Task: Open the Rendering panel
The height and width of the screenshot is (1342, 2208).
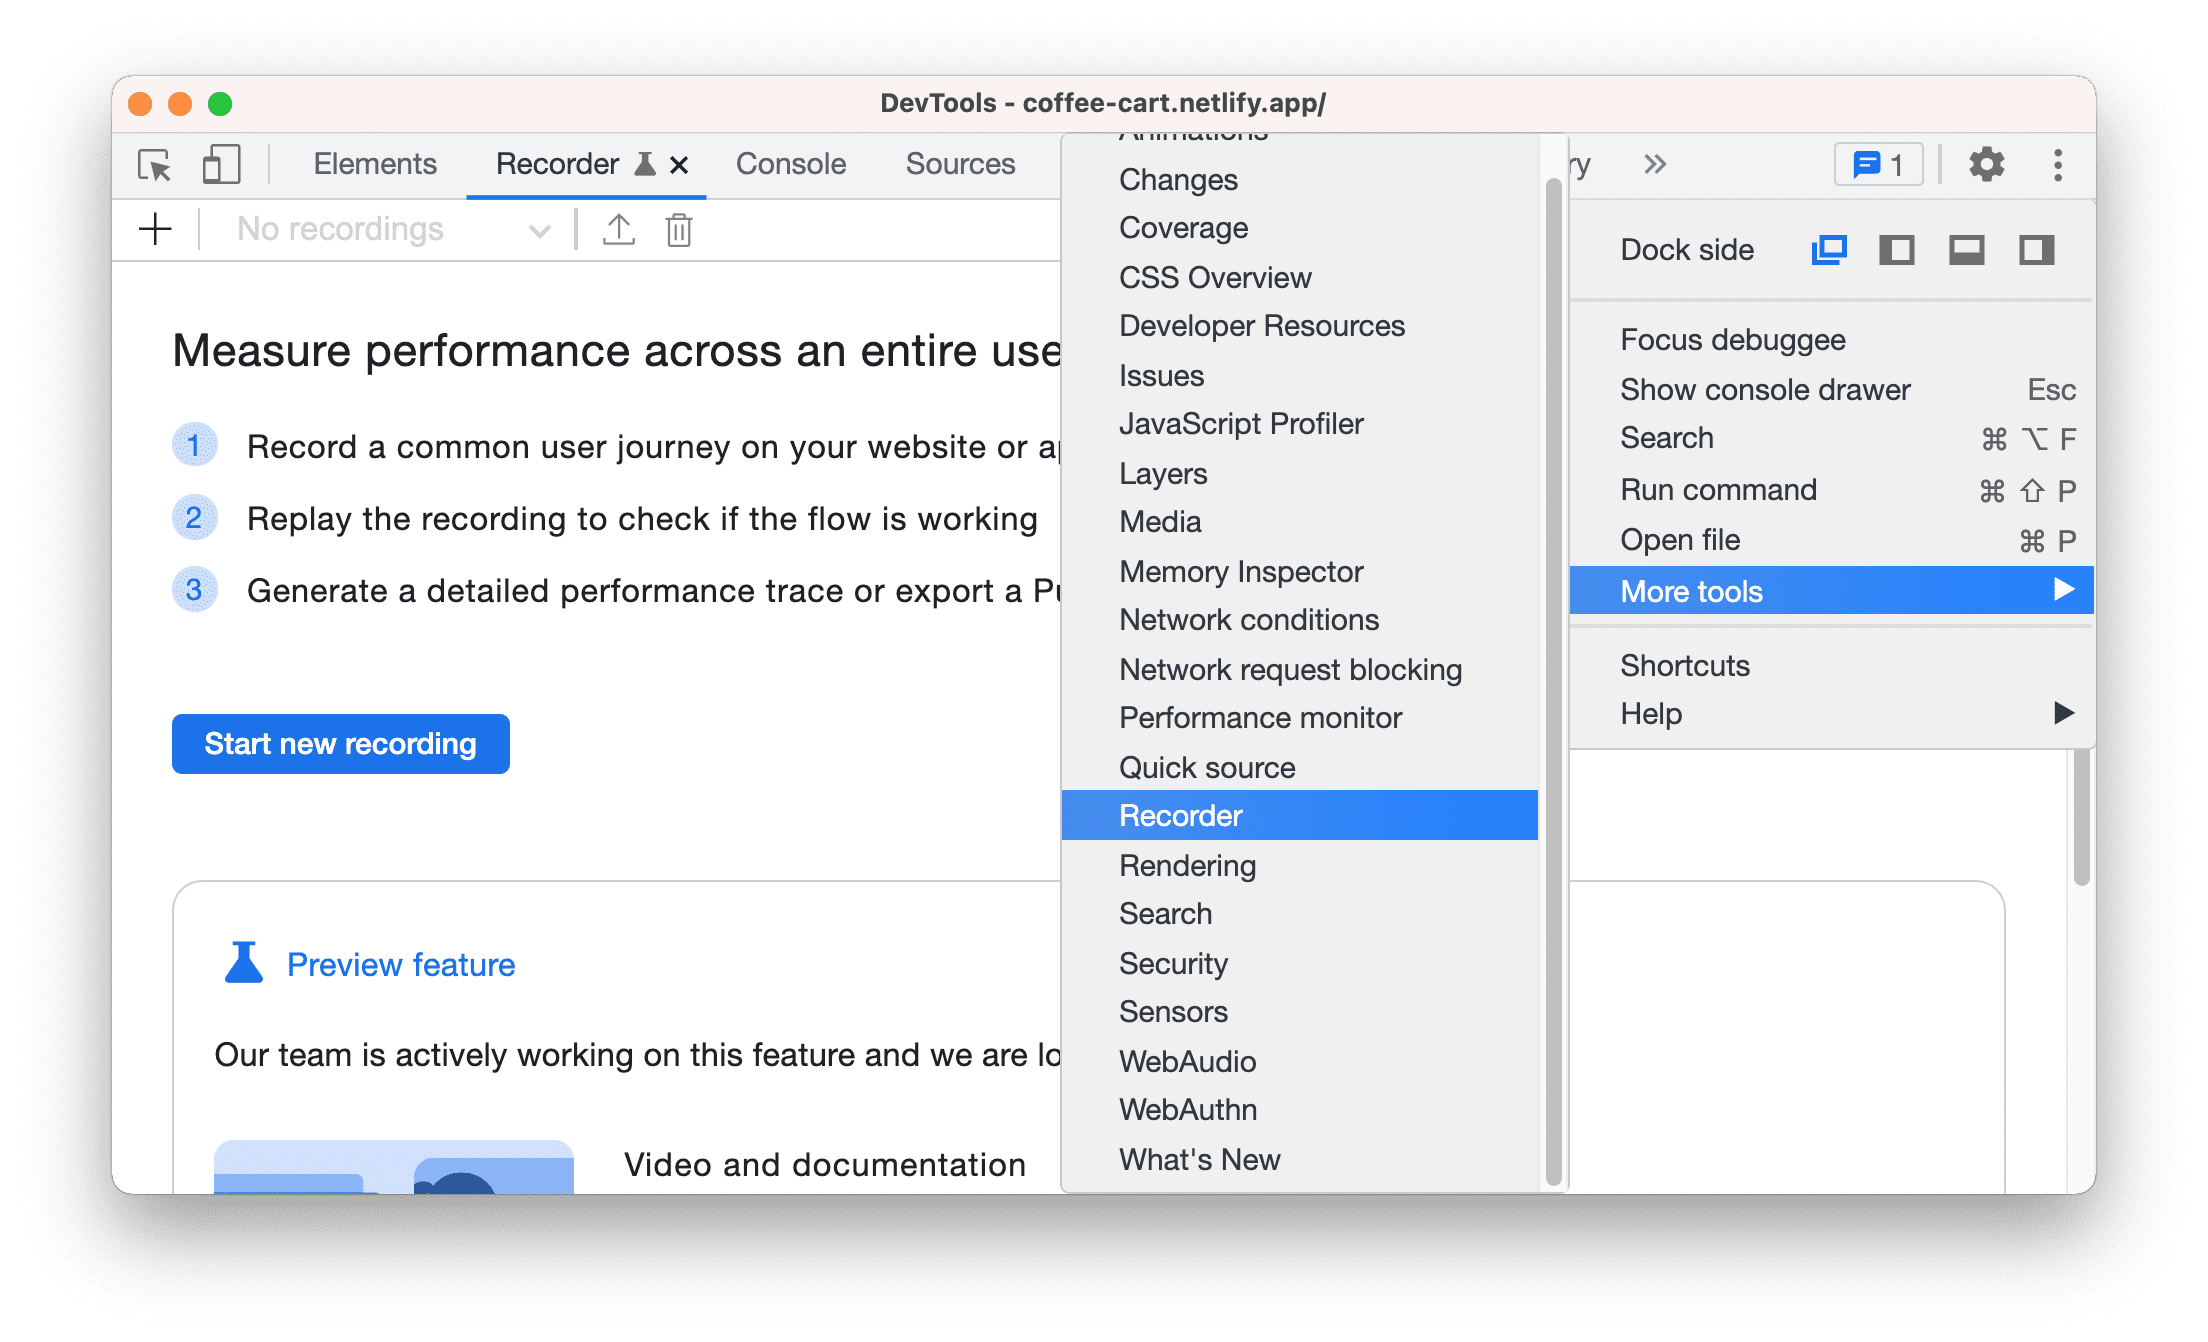Action: (x=1186, y=864)
